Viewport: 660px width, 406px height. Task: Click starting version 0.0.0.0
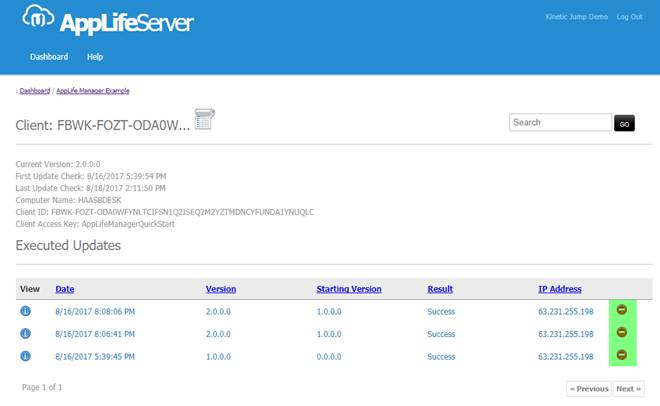tap(329, 357)
